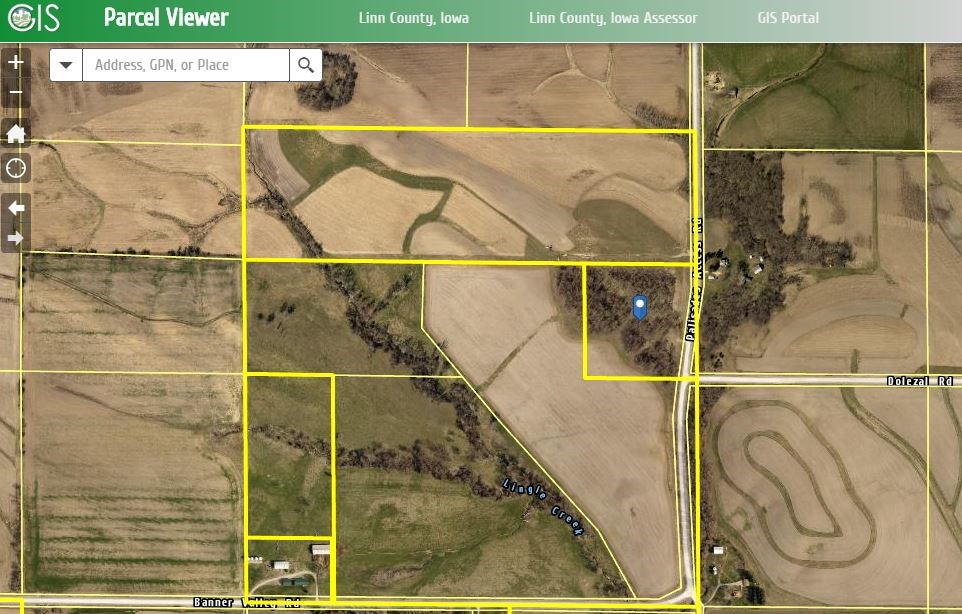
Task: Open the Linn County, Iowa link
Action: pos(413,18)
